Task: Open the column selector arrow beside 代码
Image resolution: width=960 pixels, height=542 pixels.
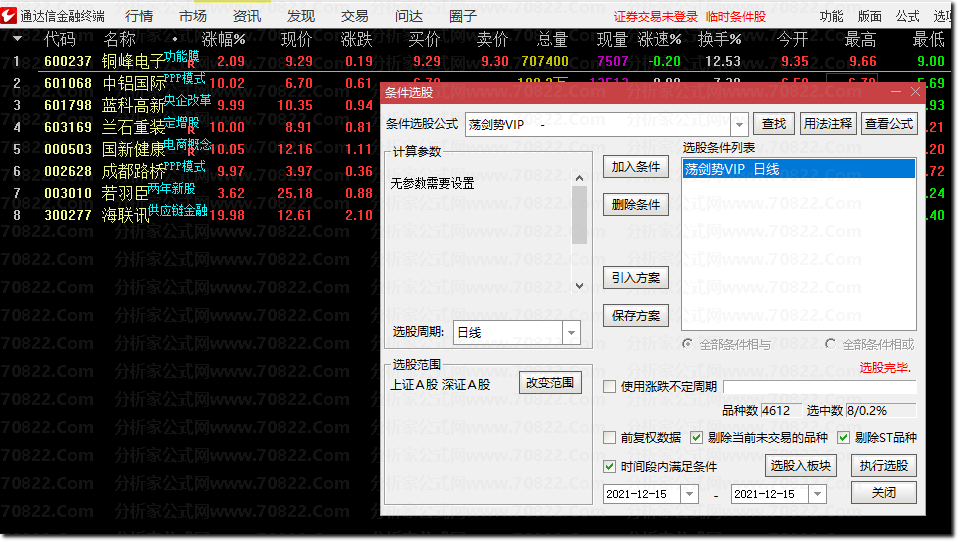Action: pos(17,39)
